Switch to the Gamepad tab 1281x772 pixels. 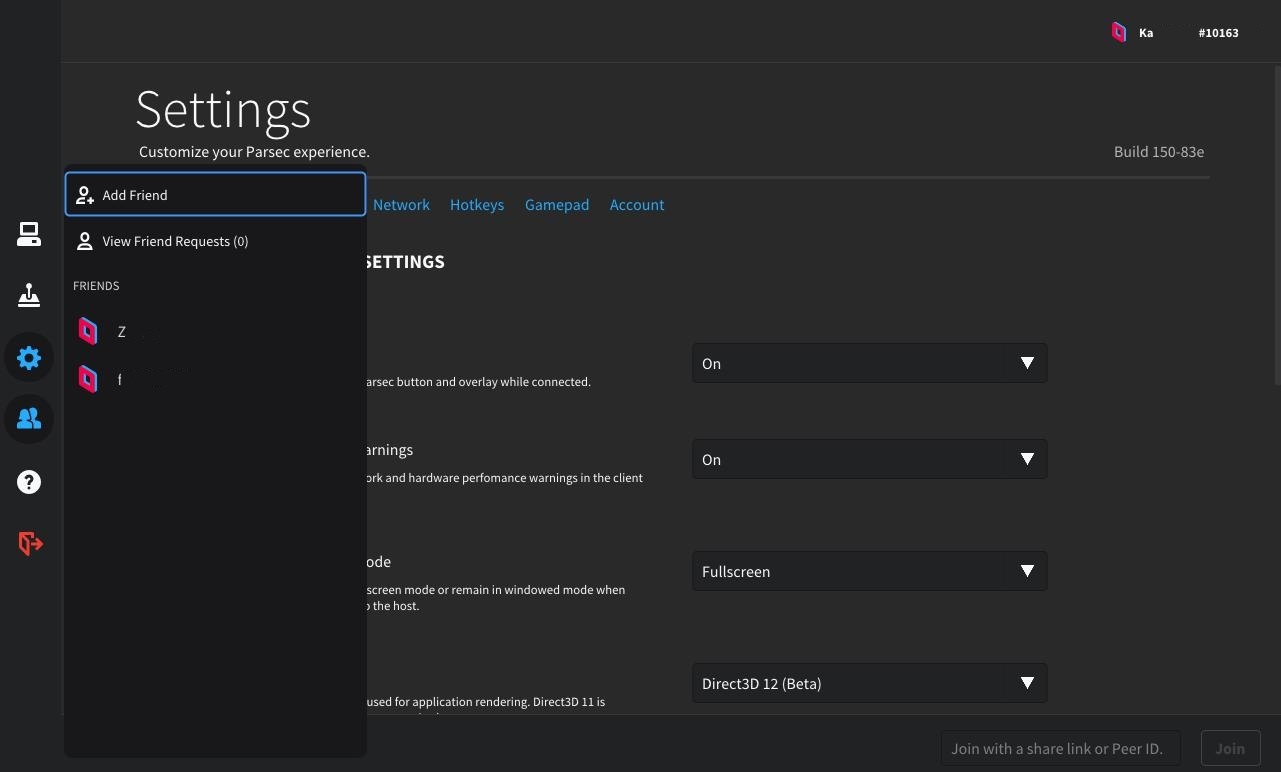pyautogui.click(x=557, y=204)
